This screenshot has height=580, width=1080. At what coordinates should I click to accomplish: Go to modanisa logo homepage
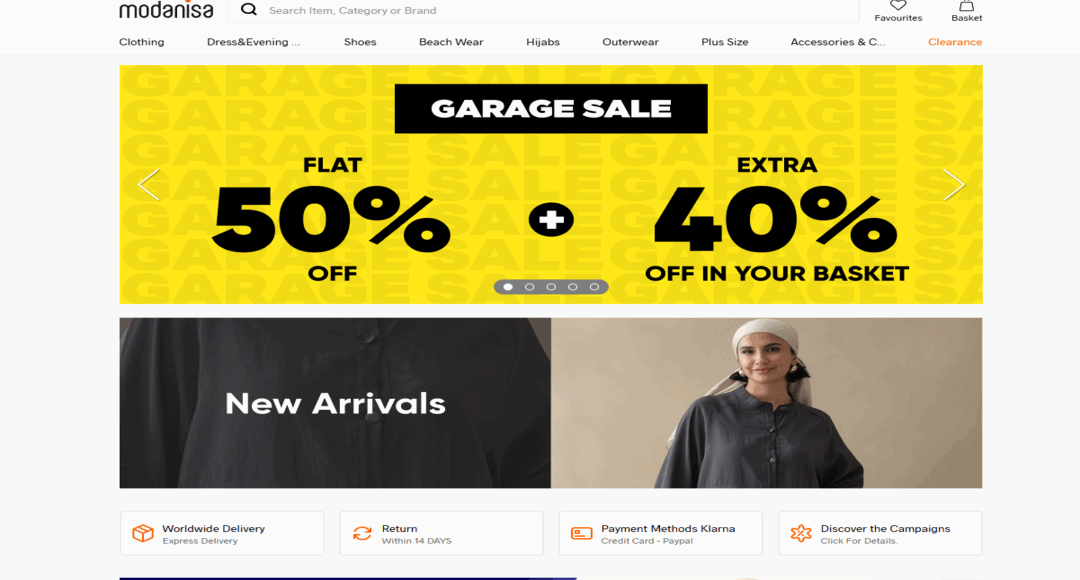pyautogui.click(x=166, y=10)
